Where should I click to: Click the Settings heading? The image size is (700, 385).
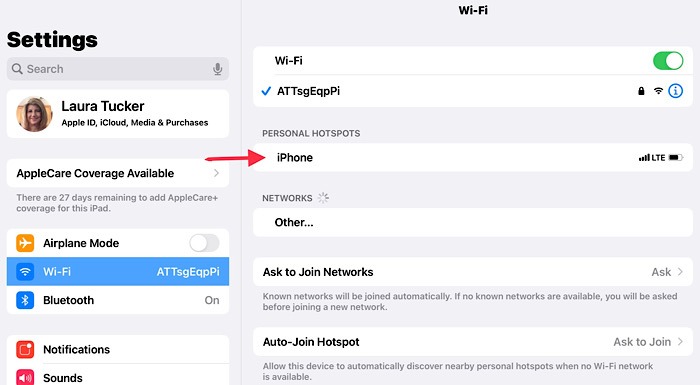click(52, 40)
